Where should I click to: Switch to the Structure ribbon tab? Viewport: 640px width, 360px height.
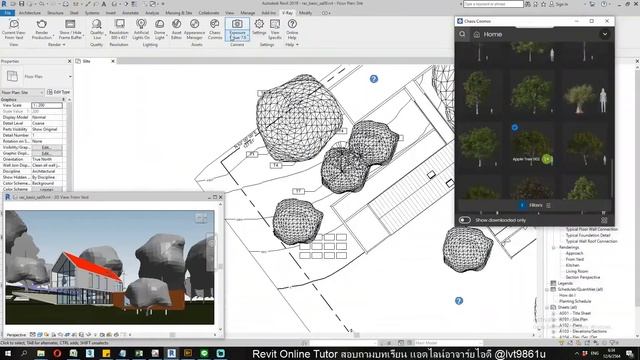click(56, 13)
